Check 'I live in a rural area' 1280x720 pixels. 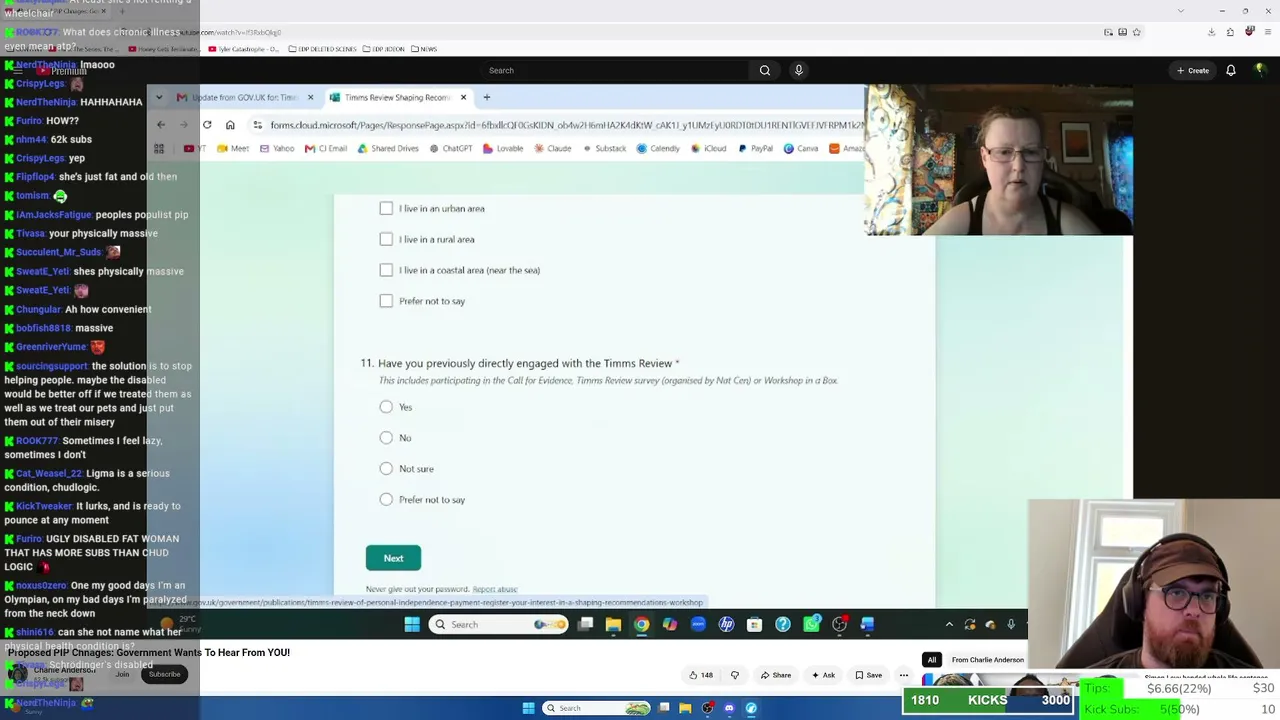tap(386, 239)
